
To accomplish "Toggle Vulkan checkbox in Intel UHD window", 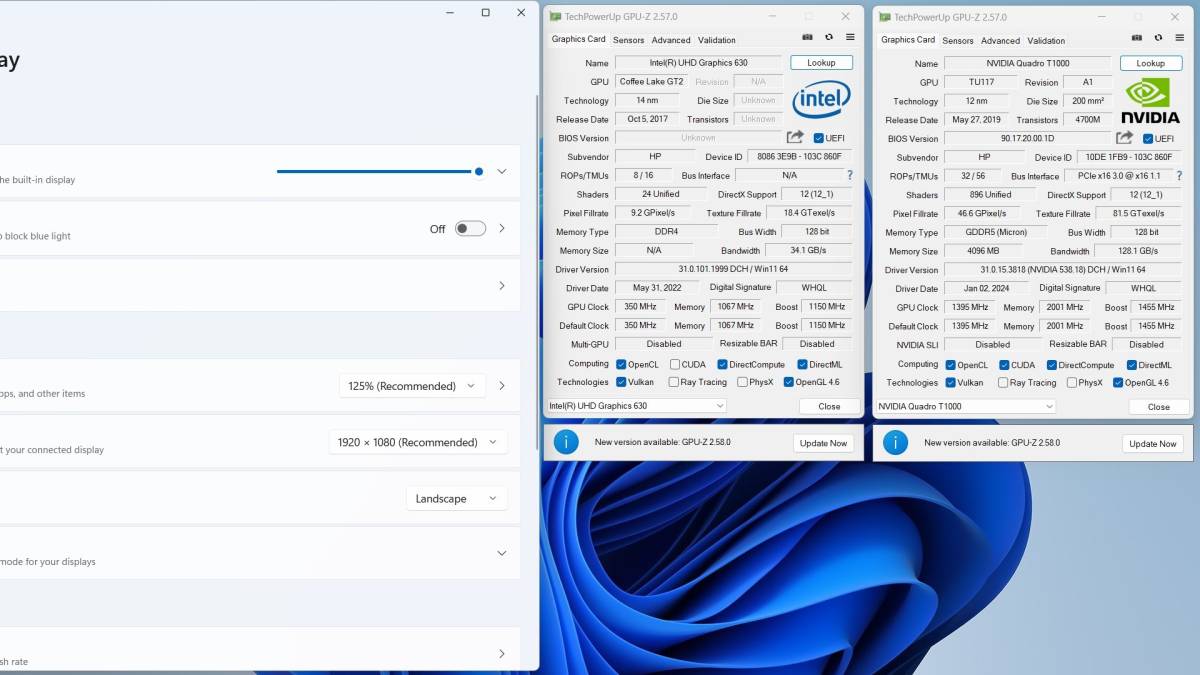I will pos(622,382).
